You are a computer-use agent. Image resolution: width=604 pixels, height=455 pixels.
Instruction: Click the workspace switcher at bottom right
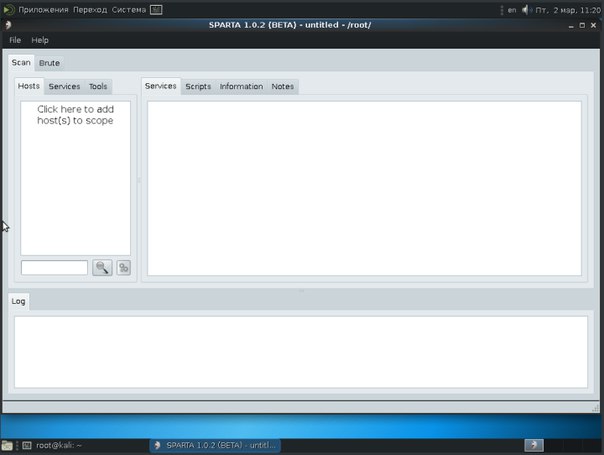click(535, 445)
